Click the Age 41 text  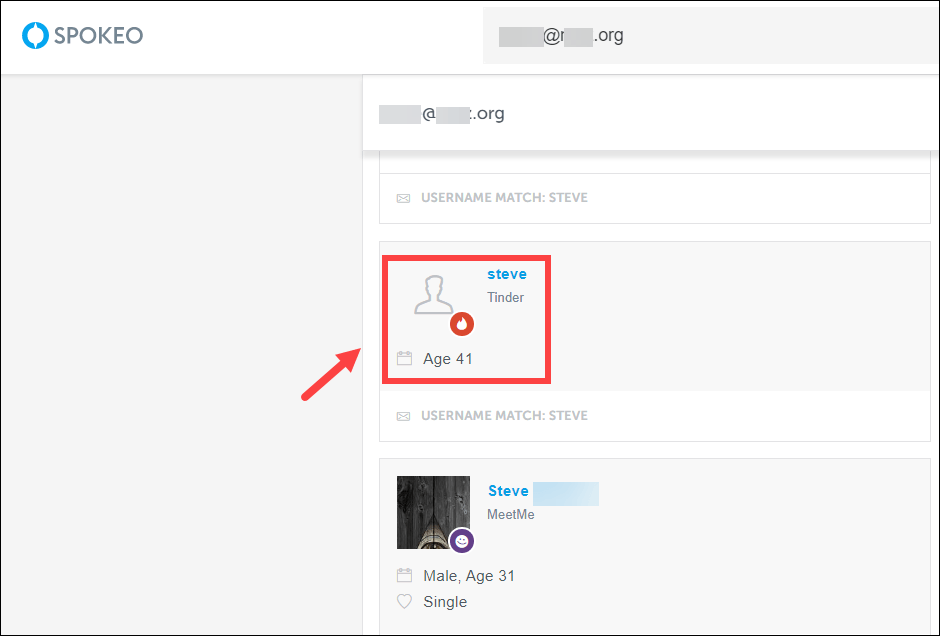[x=448, y=358]
